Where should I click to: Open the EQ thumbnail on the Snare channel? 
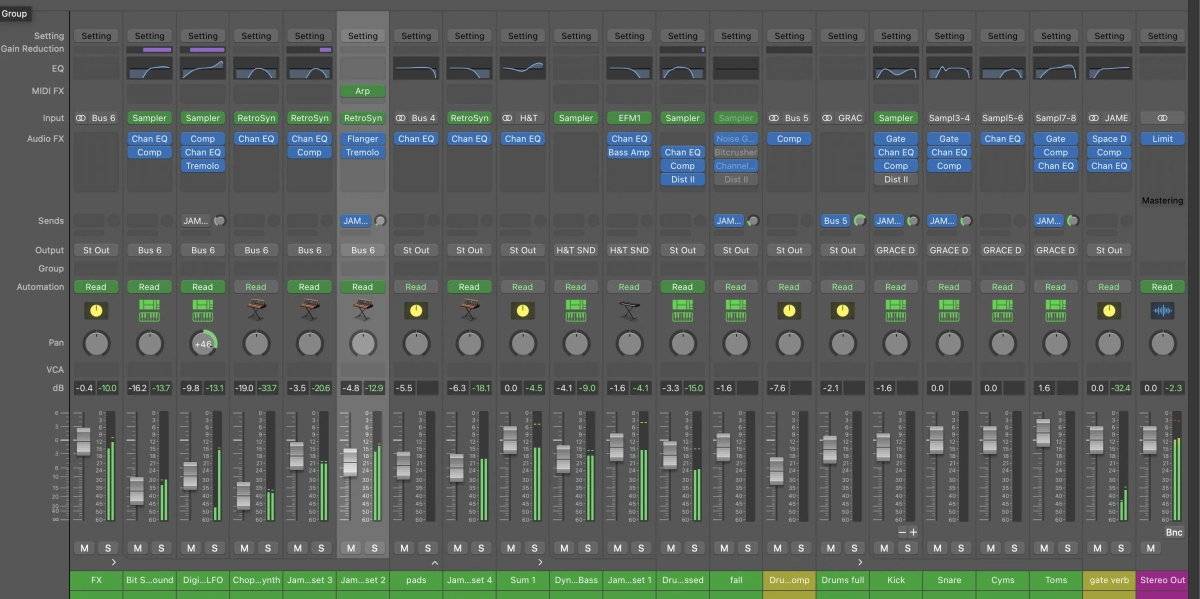coord(949,69)
